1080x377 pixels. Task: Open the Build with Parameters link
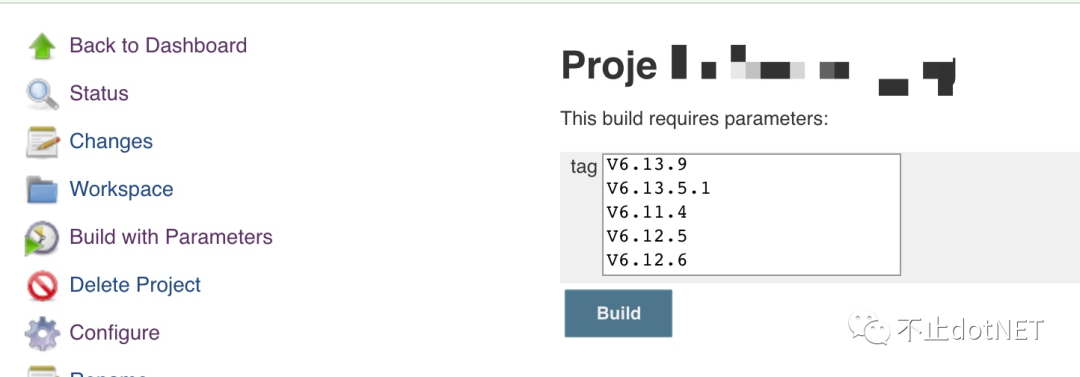pyautogui.click(x=171, y=236)
